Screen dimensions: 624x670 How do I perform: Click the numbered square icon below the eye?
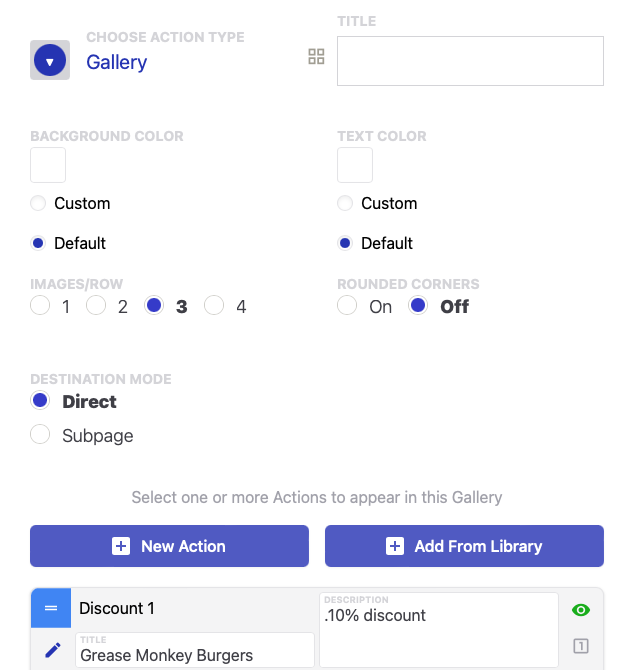(580, 647)
